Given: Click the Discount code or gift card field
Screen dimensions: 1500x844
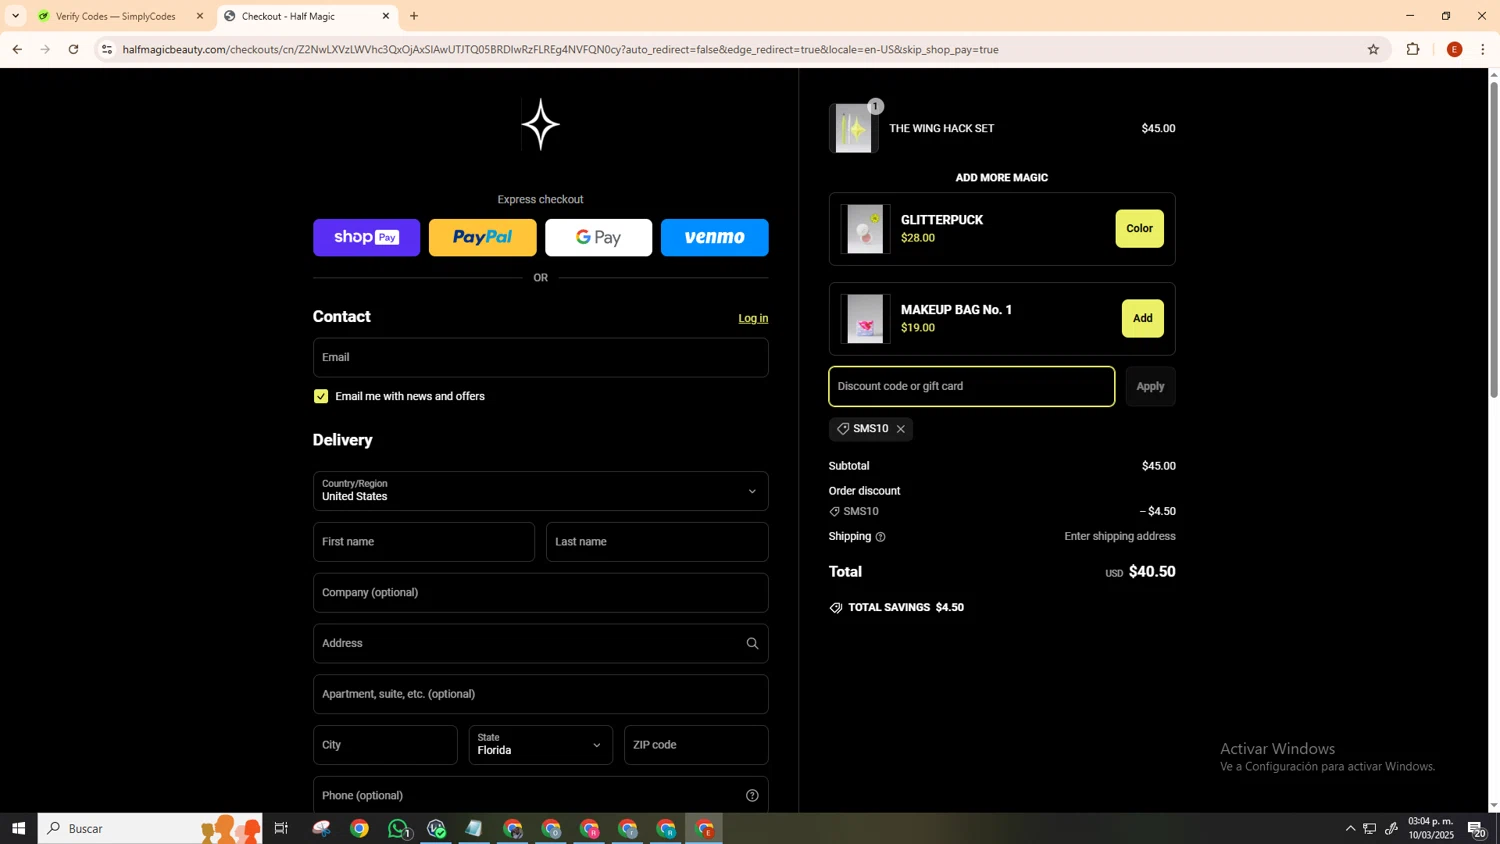Looking at the screenshot, I should 971,386.
